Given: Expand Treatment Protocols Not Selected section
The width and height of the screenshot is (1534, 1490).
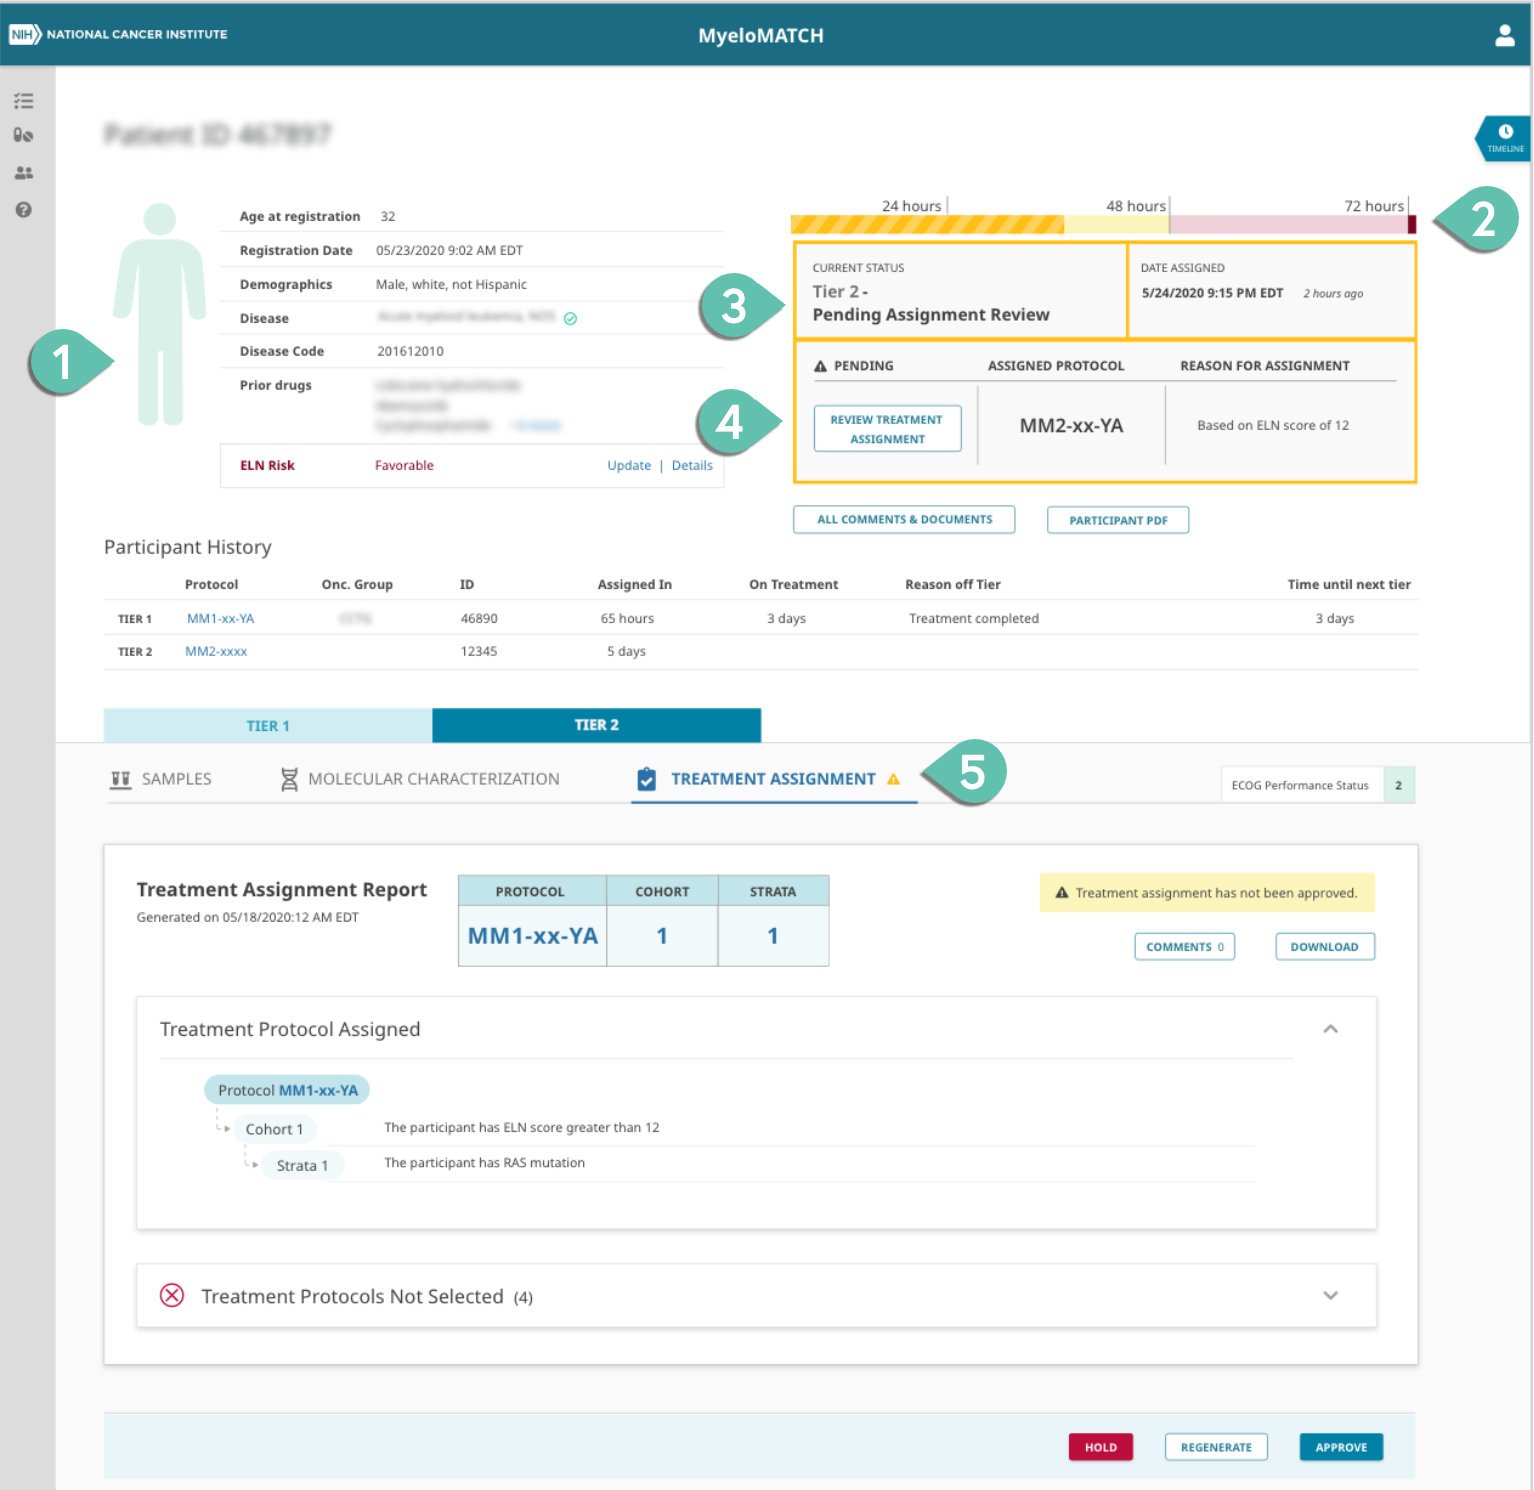Looking at the screenshot, I should click(x=1330, y=1295).
